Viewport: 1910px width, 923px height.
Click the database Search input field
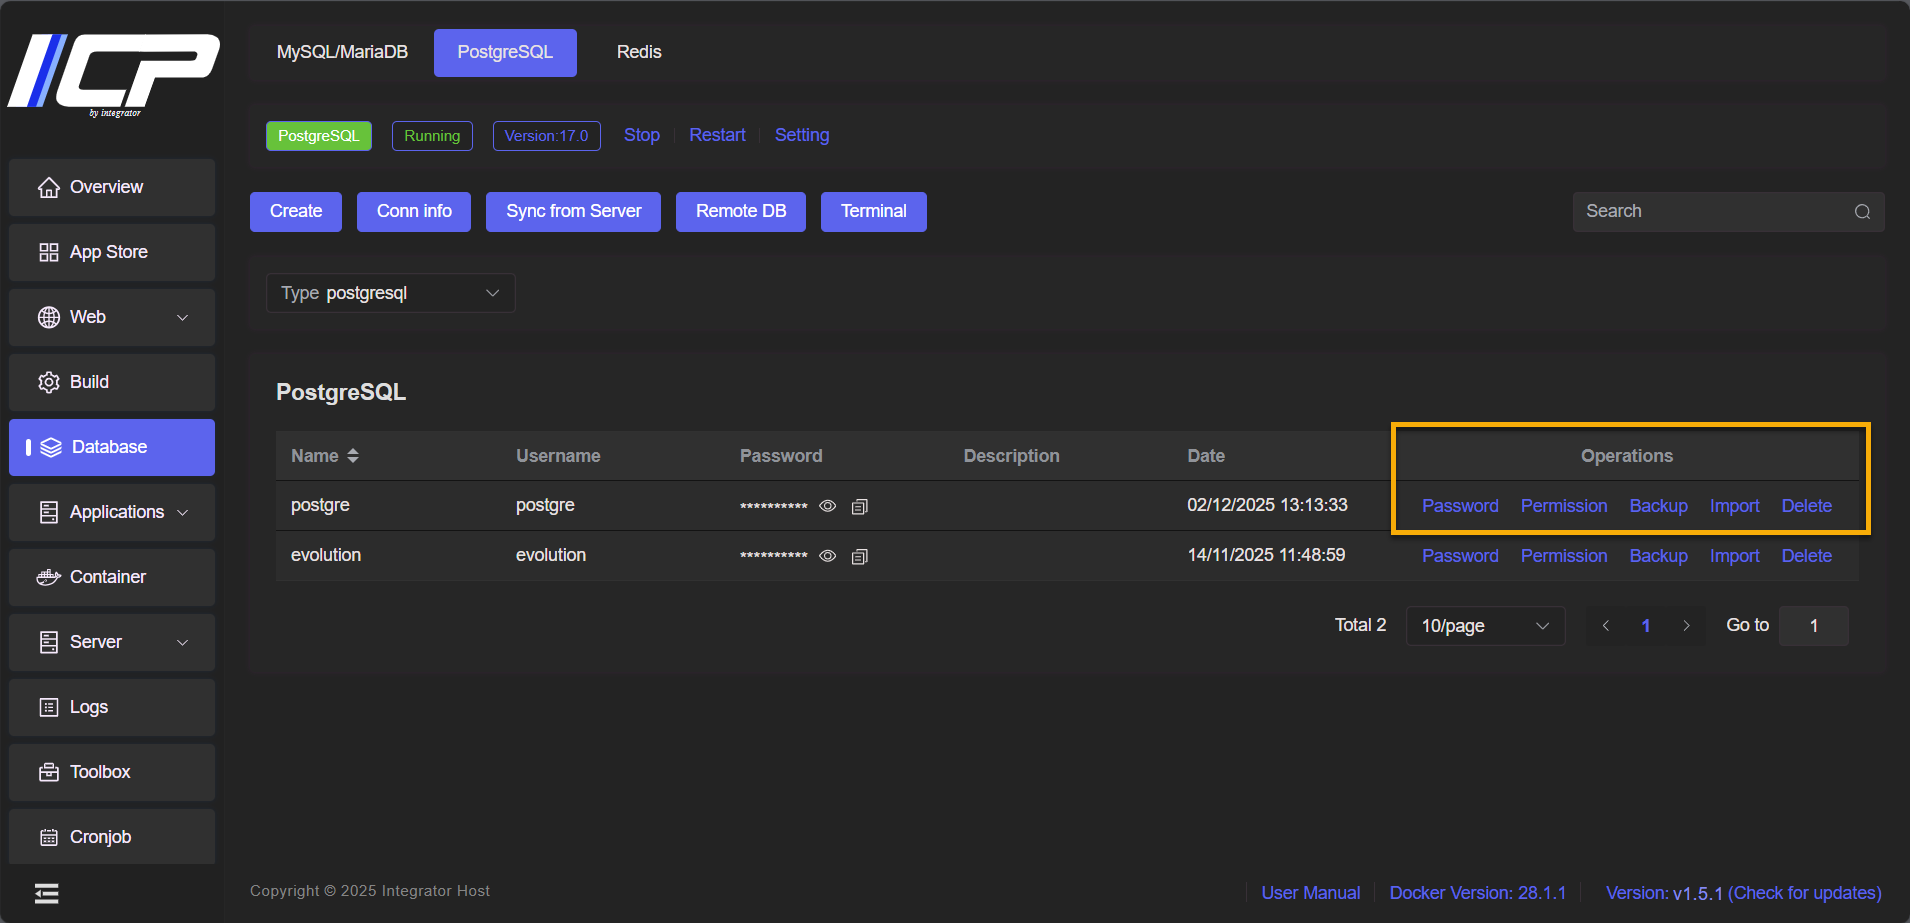[x=1729, y=212]
